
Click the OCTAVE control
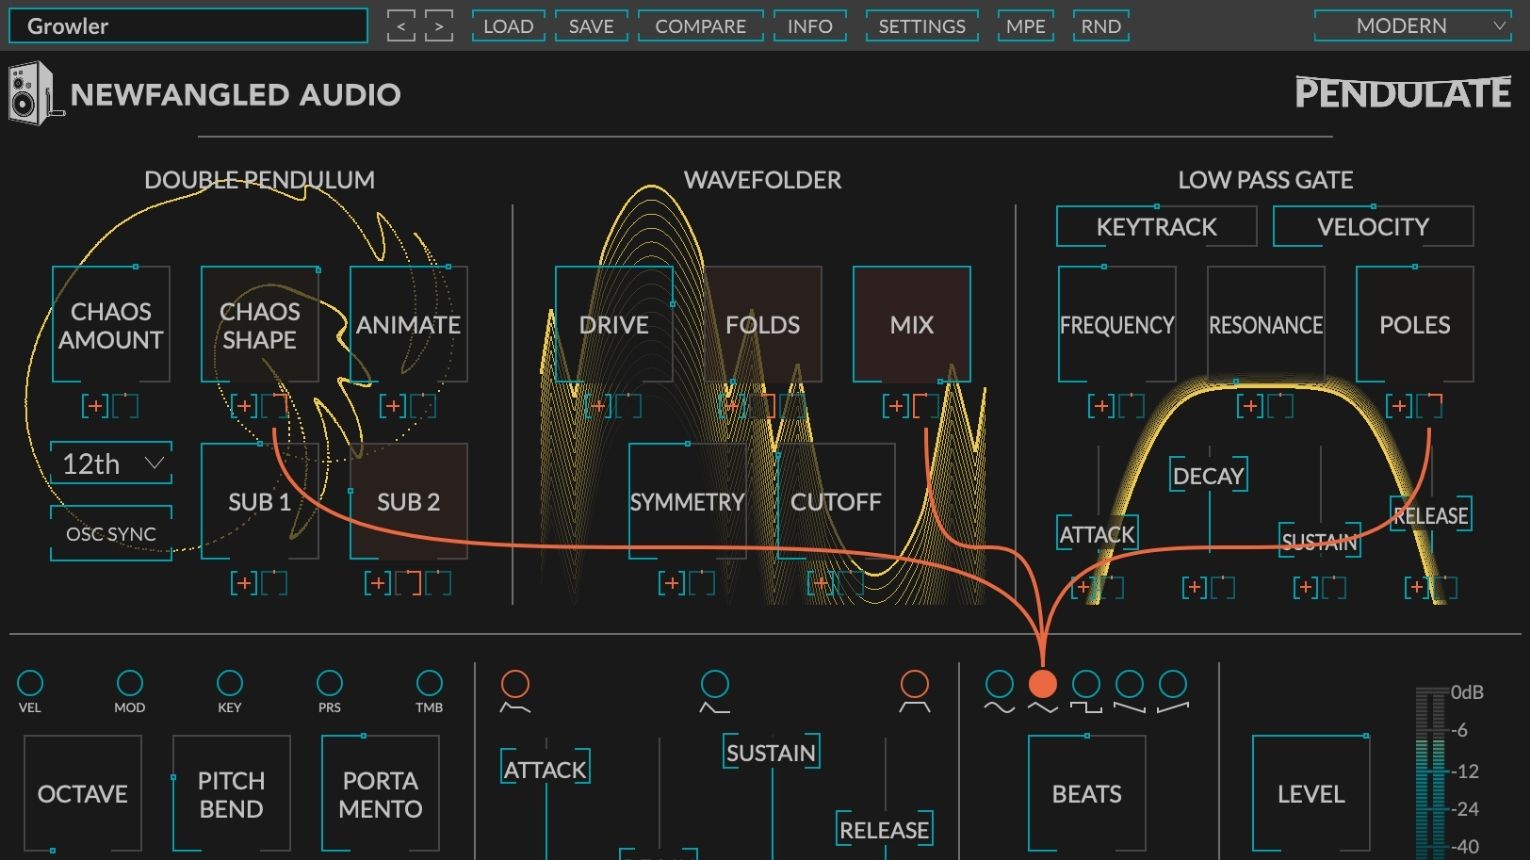(x=82, y=794)
